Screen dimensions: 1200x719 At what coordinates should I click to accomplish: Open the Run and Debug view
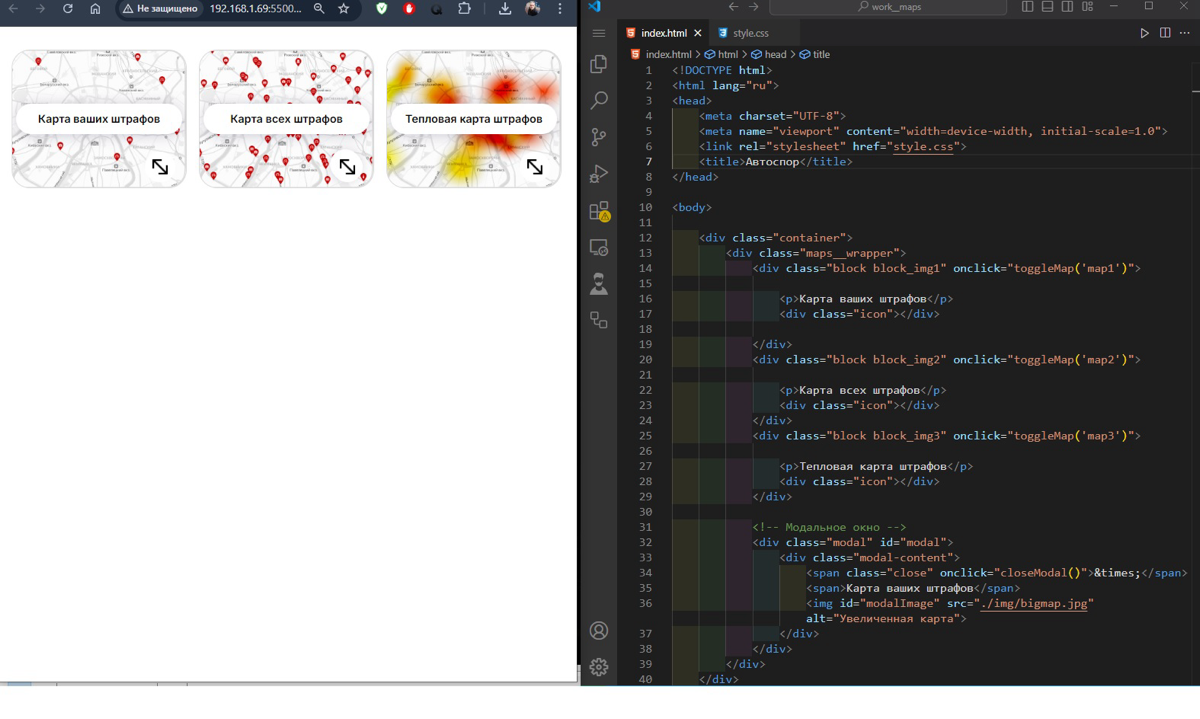tap(599, 174)
